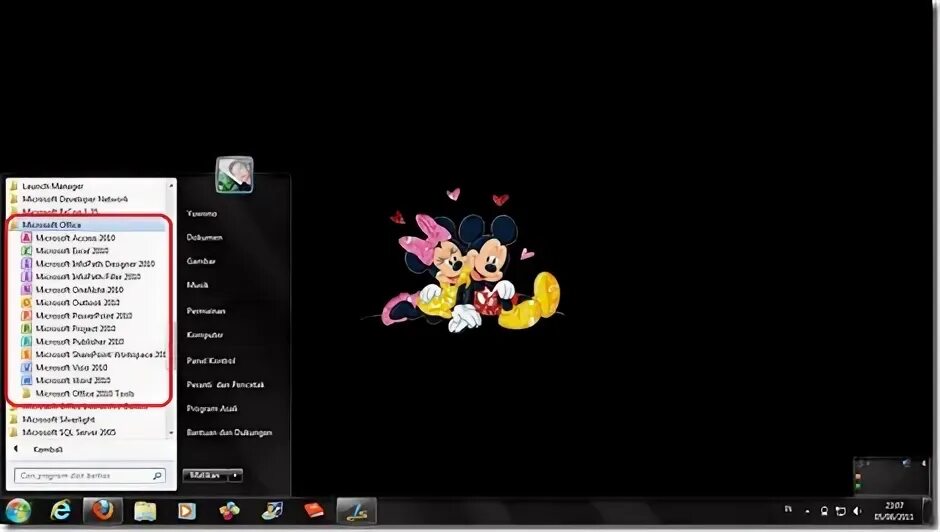Open Dokumen from Start menu

pos(204,238)
